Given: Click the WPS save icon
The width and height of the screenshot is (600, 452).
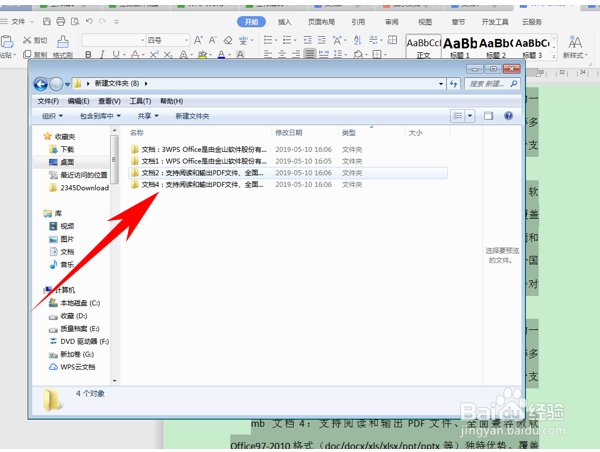Looking at the screenshot, I should point(46,22).
